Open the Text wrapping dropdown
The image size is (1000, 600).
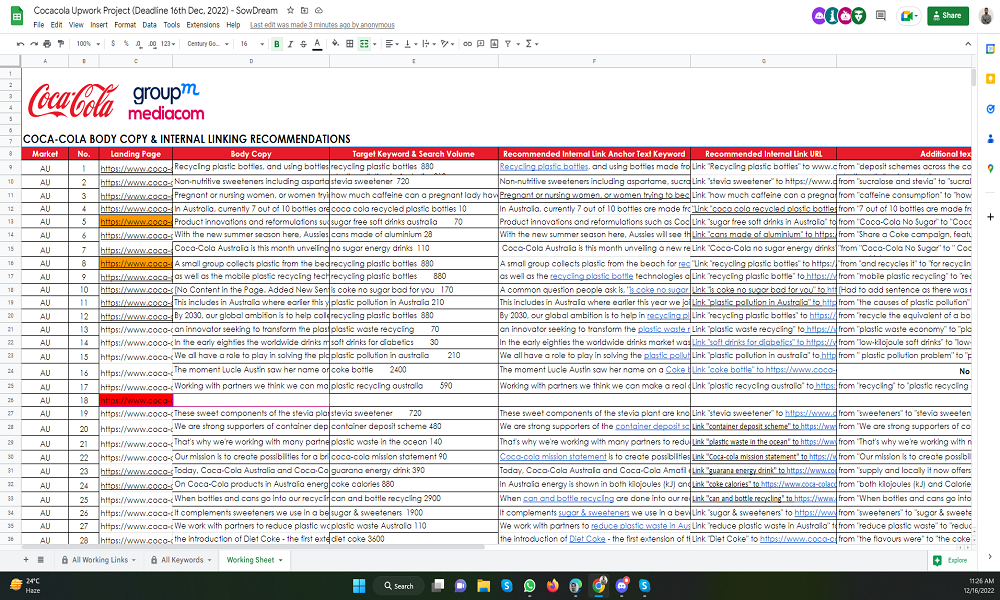[429, 44]
